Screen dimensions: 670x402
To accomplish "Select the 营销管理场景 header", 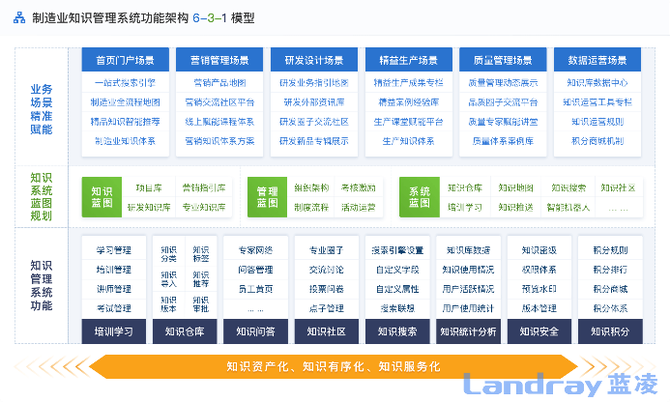I will (220, 60).
